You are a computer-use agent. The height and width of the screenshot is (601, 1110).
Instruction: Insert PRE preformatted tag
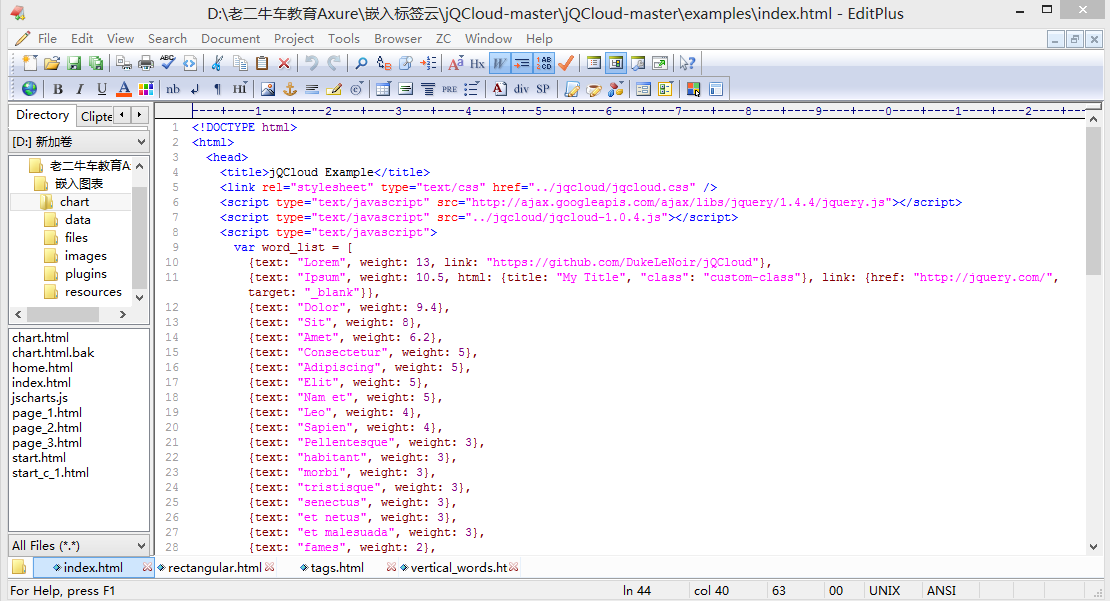coord(450,88)
